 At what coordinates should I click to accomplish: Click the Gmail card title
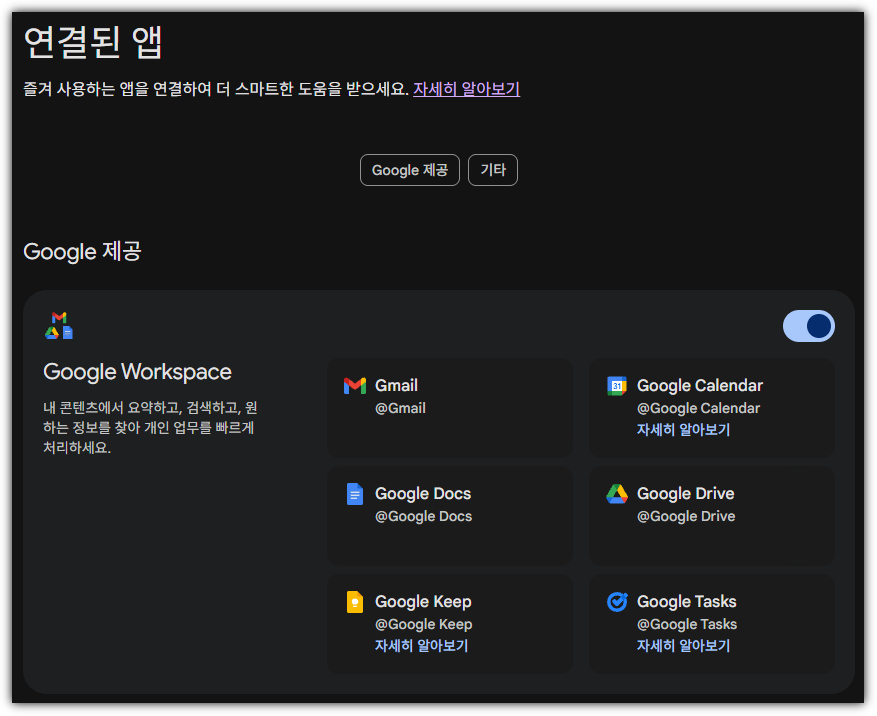click(396, 385)
